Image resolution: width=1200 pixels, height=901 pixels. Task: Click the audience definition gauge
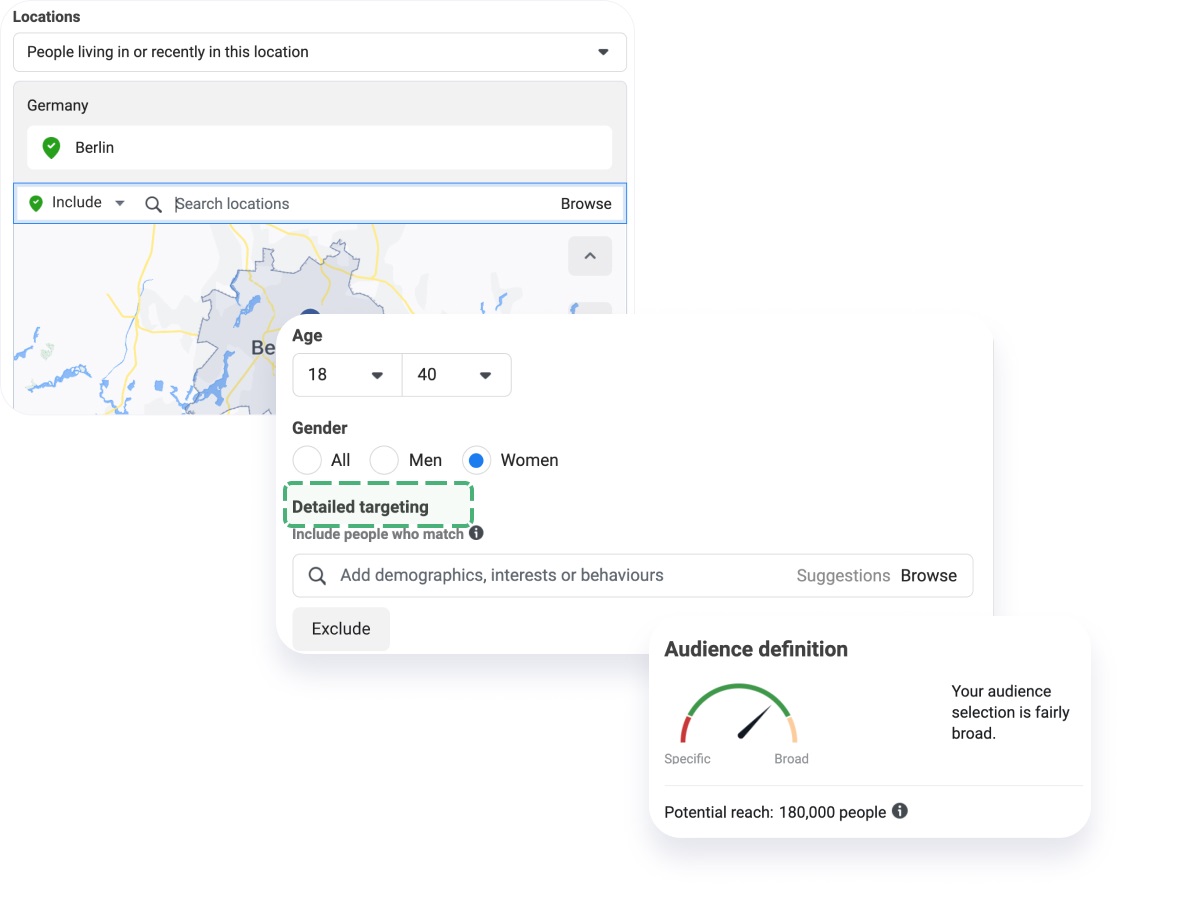738,714
